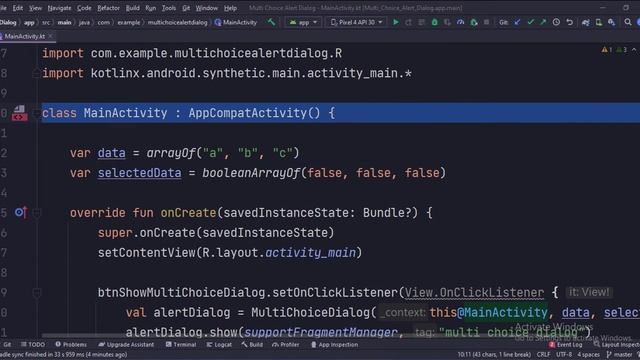Click the related XML file gutter icon at class line

19,113
